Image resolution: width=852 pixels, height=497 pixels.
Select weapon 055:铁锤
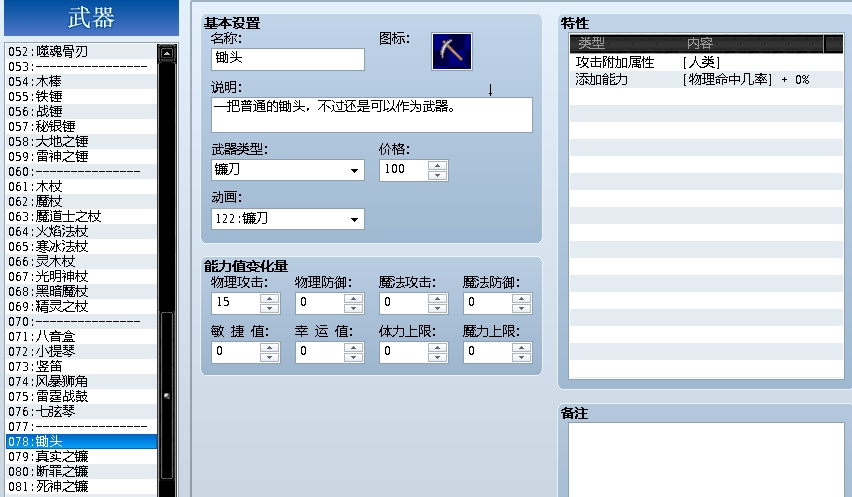click(x=82, y=96)
